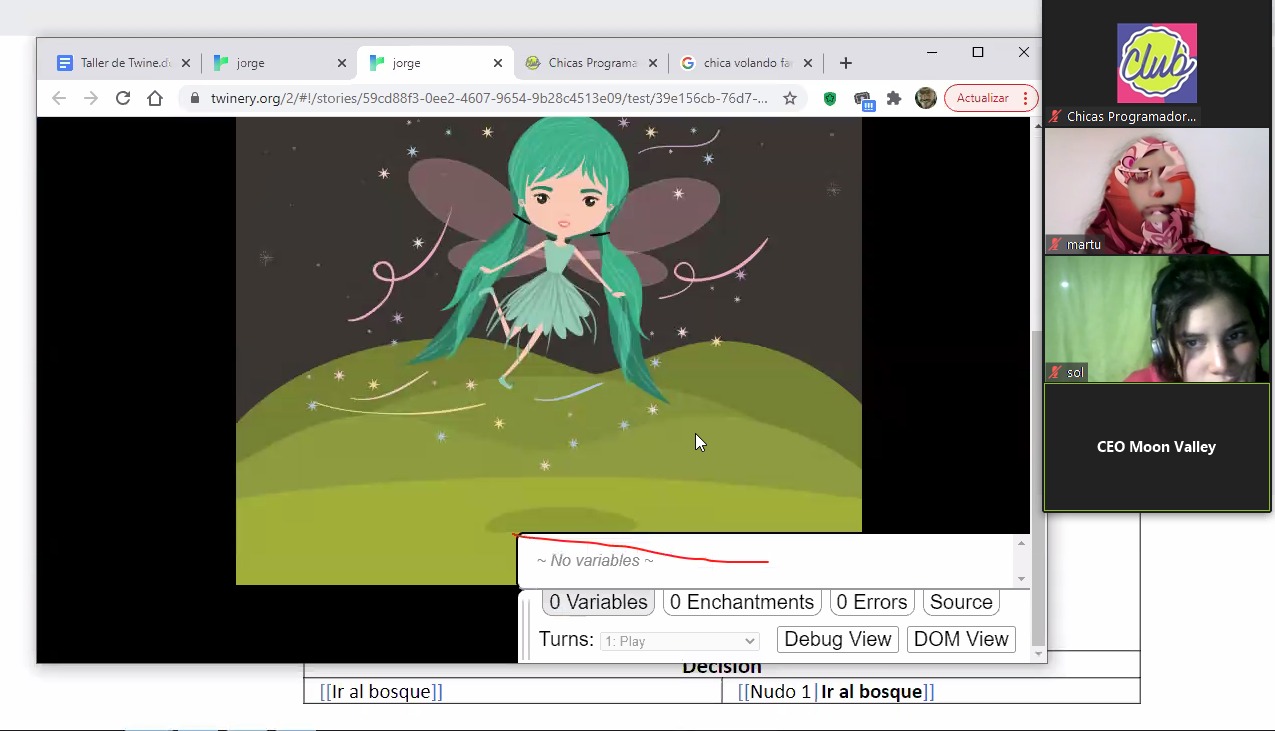
Task: Open the green shield extension
Action: 830,98
